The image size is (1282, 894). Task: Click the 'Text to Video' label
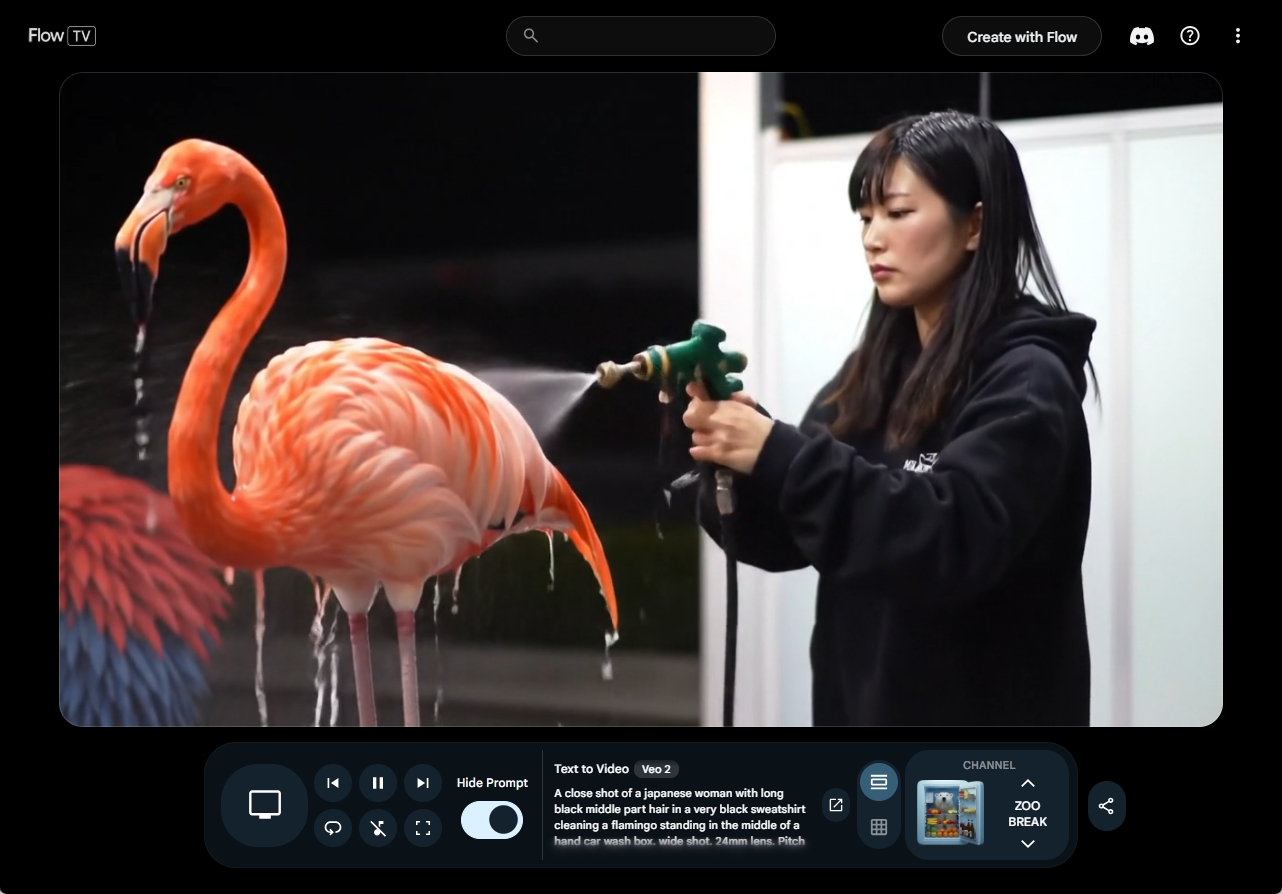pyautogui.click(x=591, y=769)
